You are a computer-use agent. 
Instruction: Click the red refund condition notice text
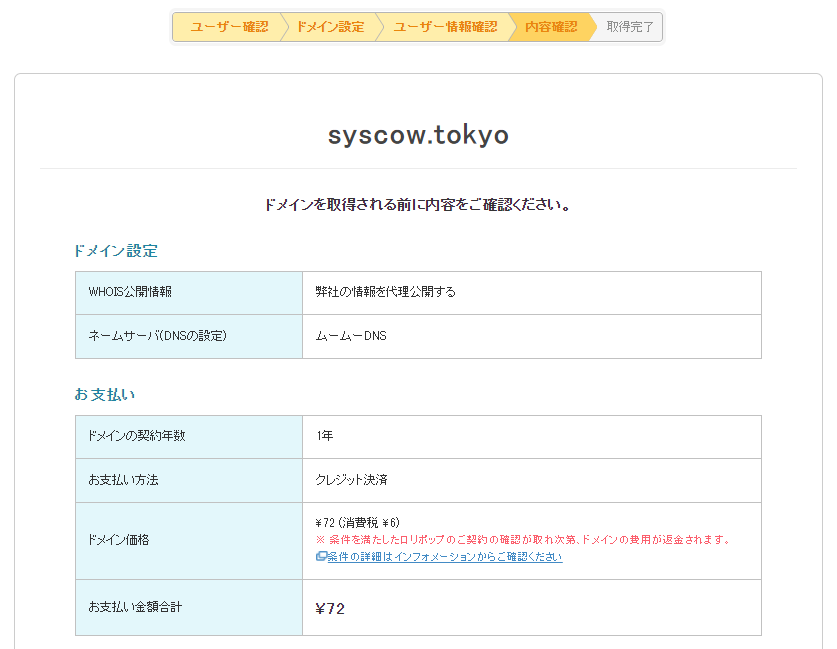point(522,540)
